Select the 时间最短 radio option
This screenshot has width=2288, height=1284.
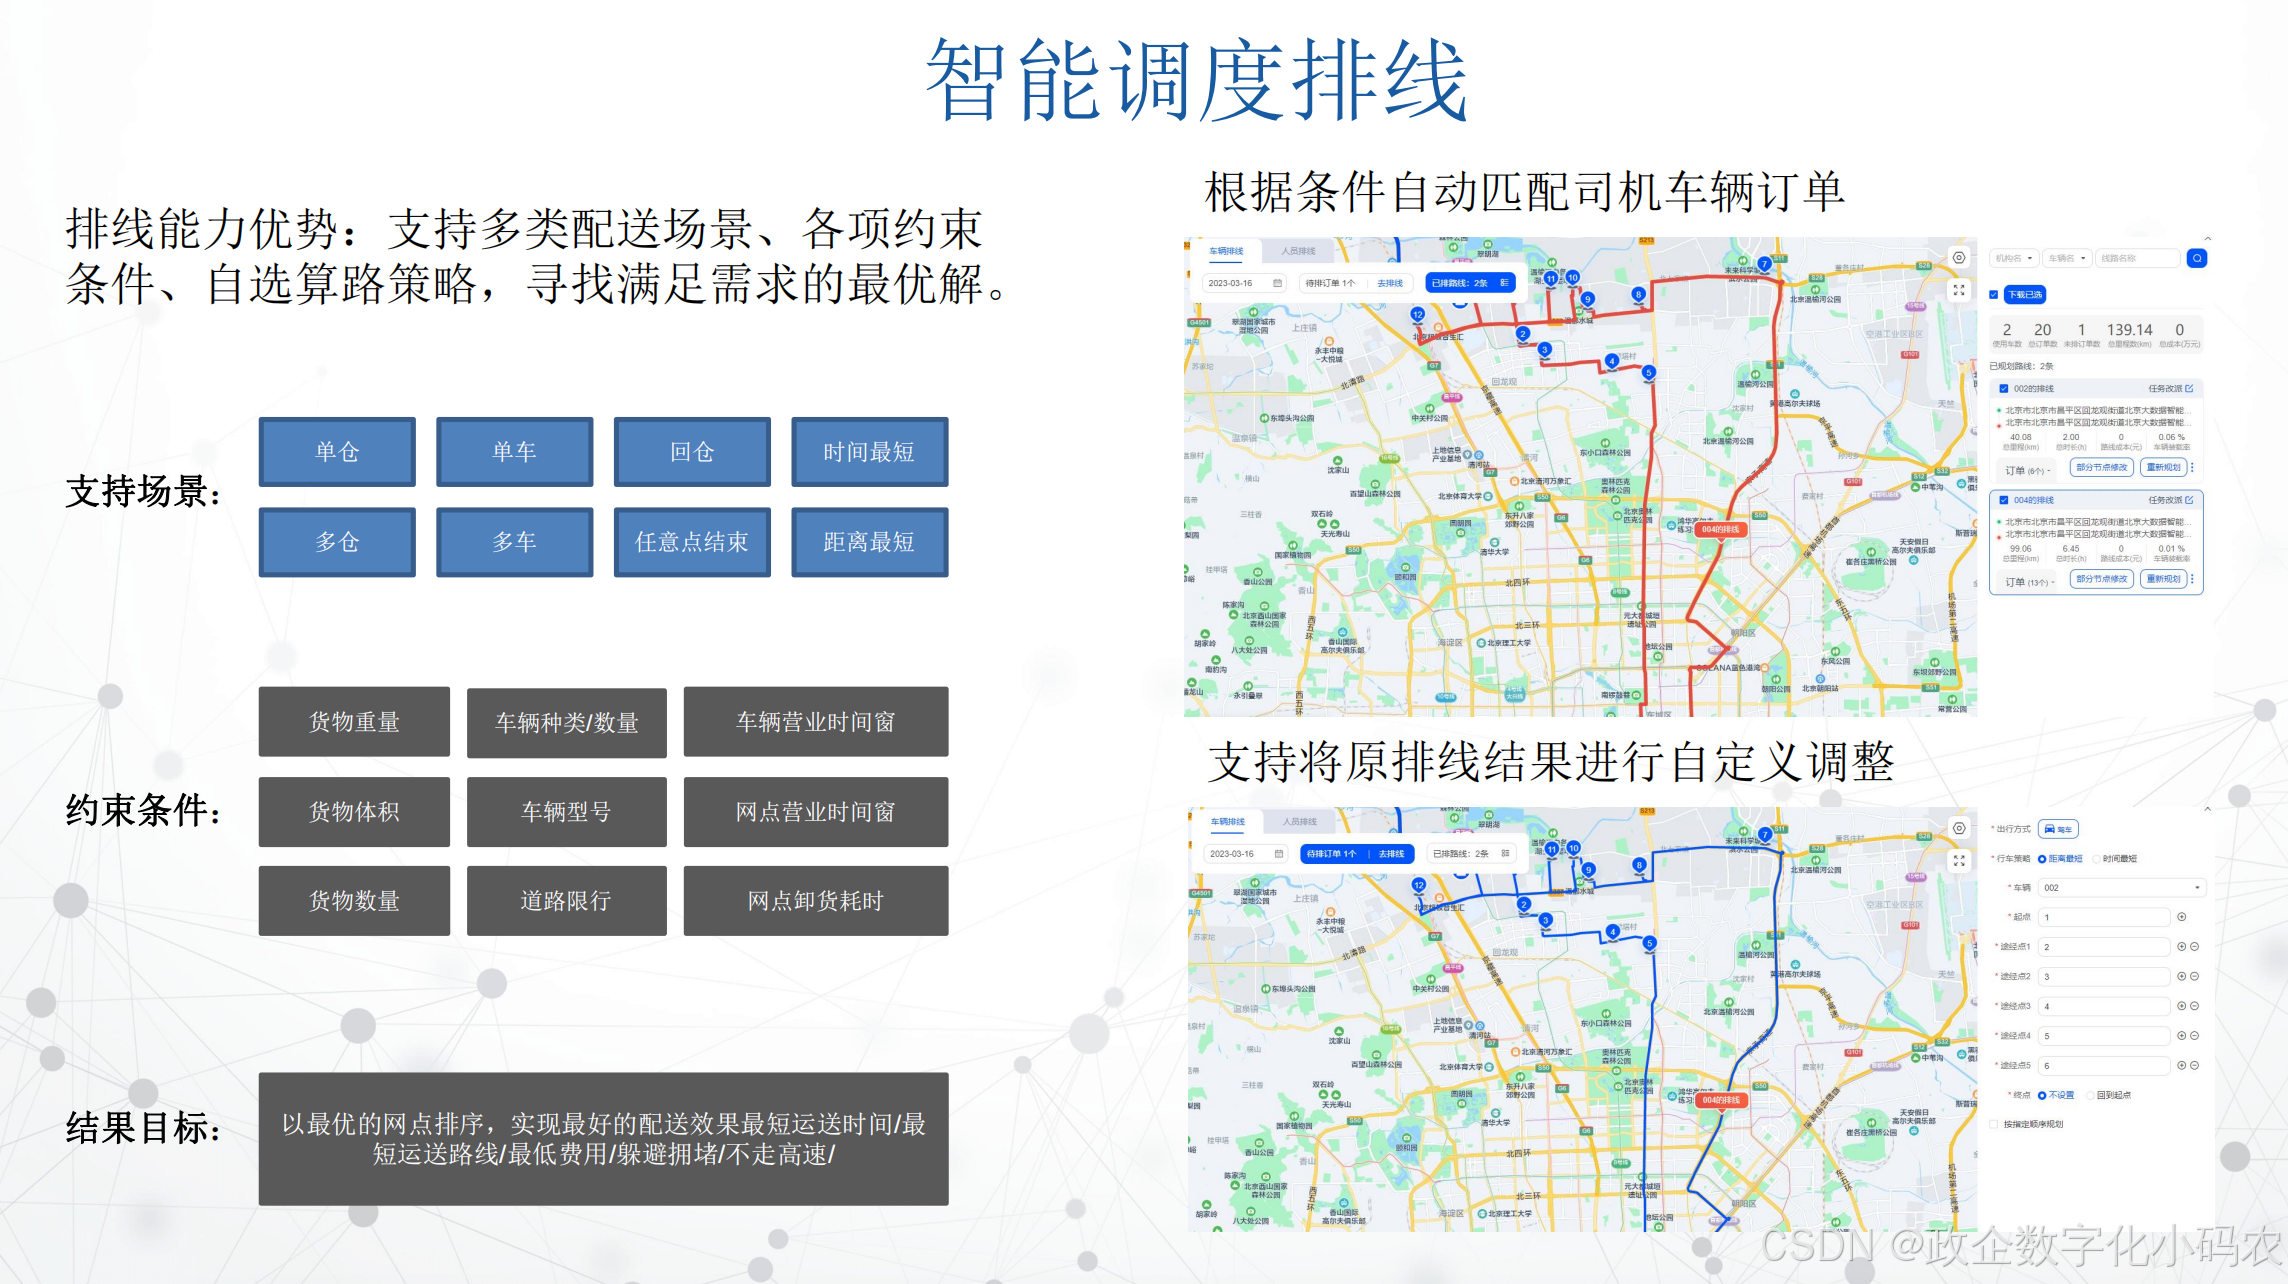click(x=2097, y=859)
